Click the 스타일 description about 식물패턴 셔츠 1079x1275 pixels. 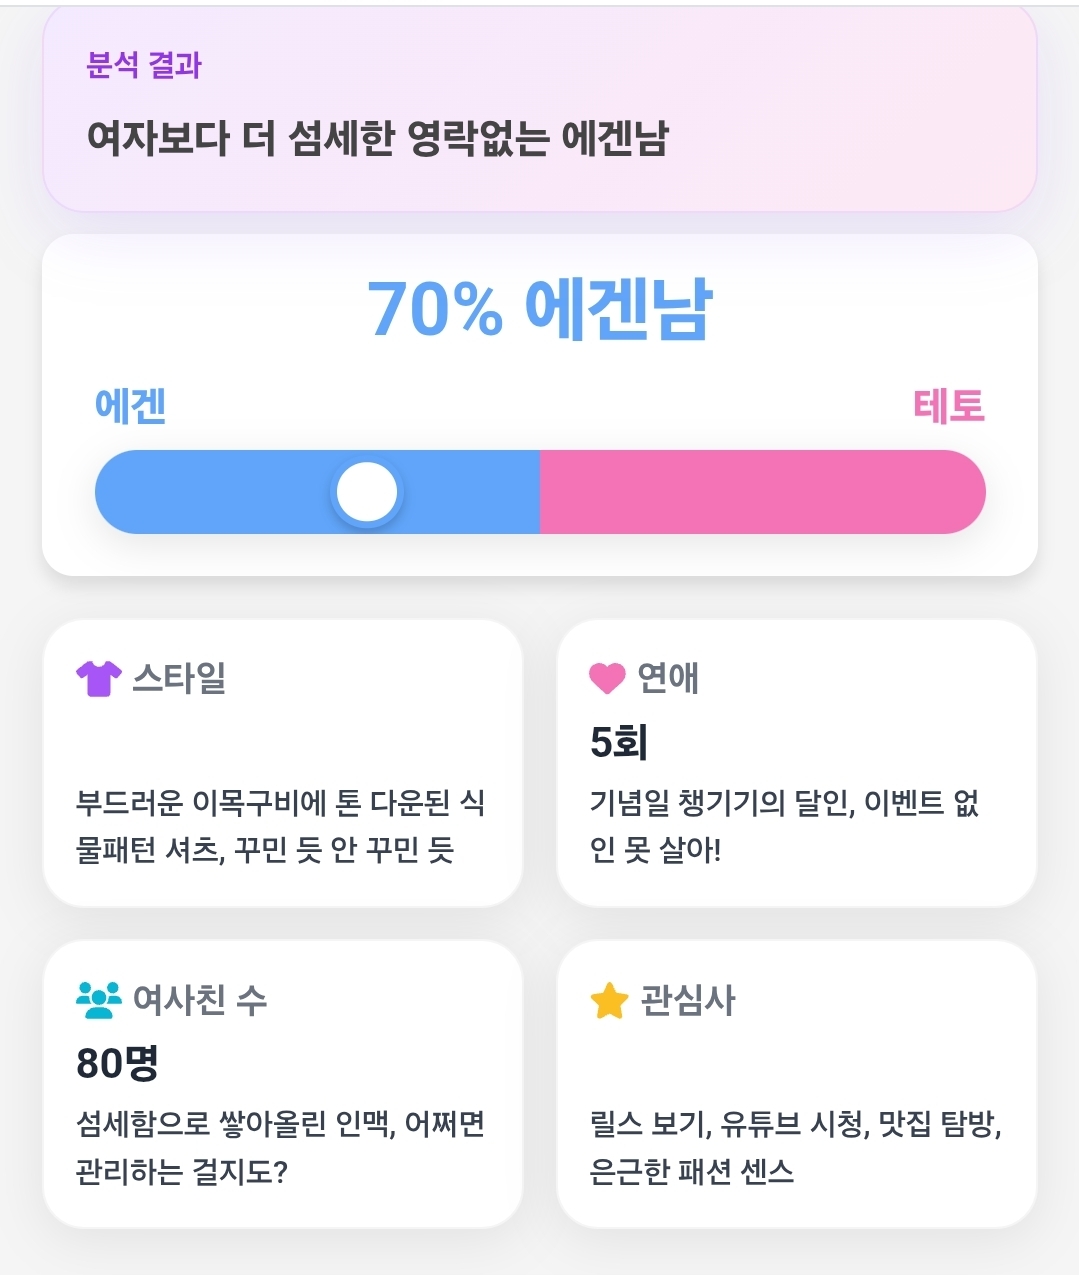pos(281,826)
